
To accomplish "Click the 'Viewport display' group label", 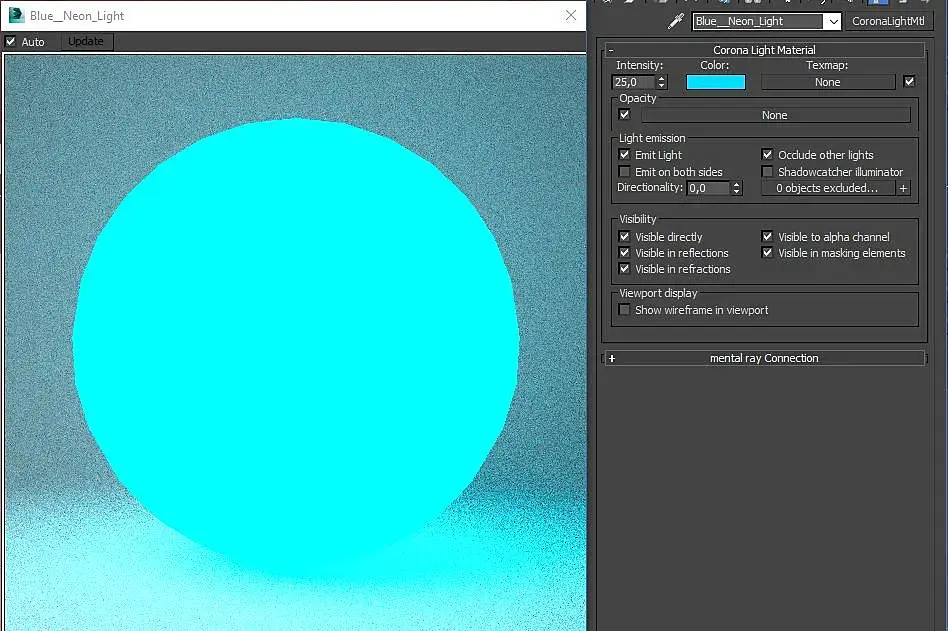I will 658,293.
